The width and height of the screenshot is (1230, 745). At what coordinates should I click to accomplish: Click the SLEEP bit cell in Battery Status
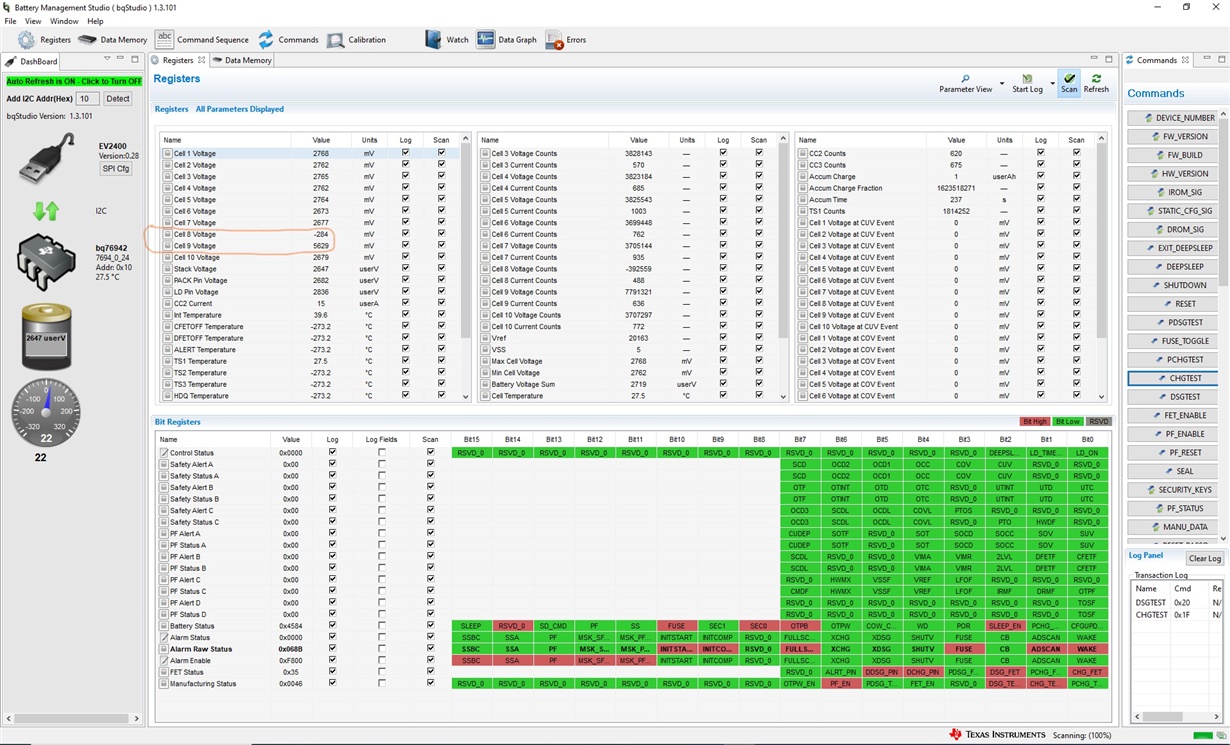tap(472, 626)
